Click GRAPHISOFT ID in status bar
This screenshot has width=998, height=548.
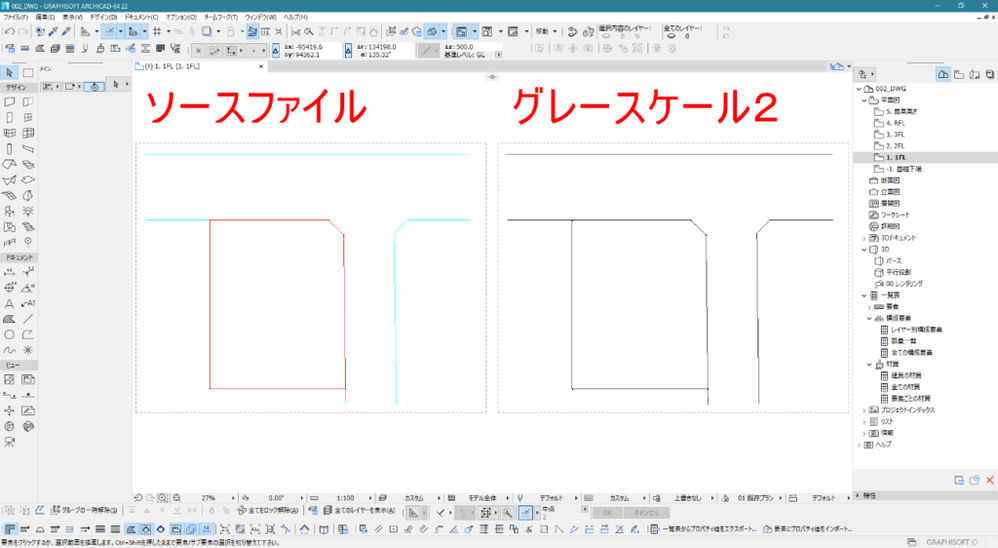pos(950,542)
